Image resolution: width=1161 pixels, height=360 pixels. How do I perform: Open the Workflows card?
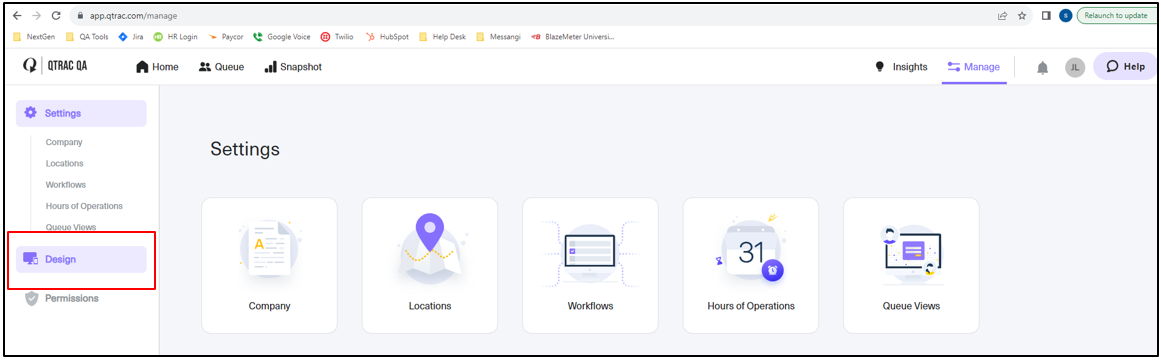591,265
